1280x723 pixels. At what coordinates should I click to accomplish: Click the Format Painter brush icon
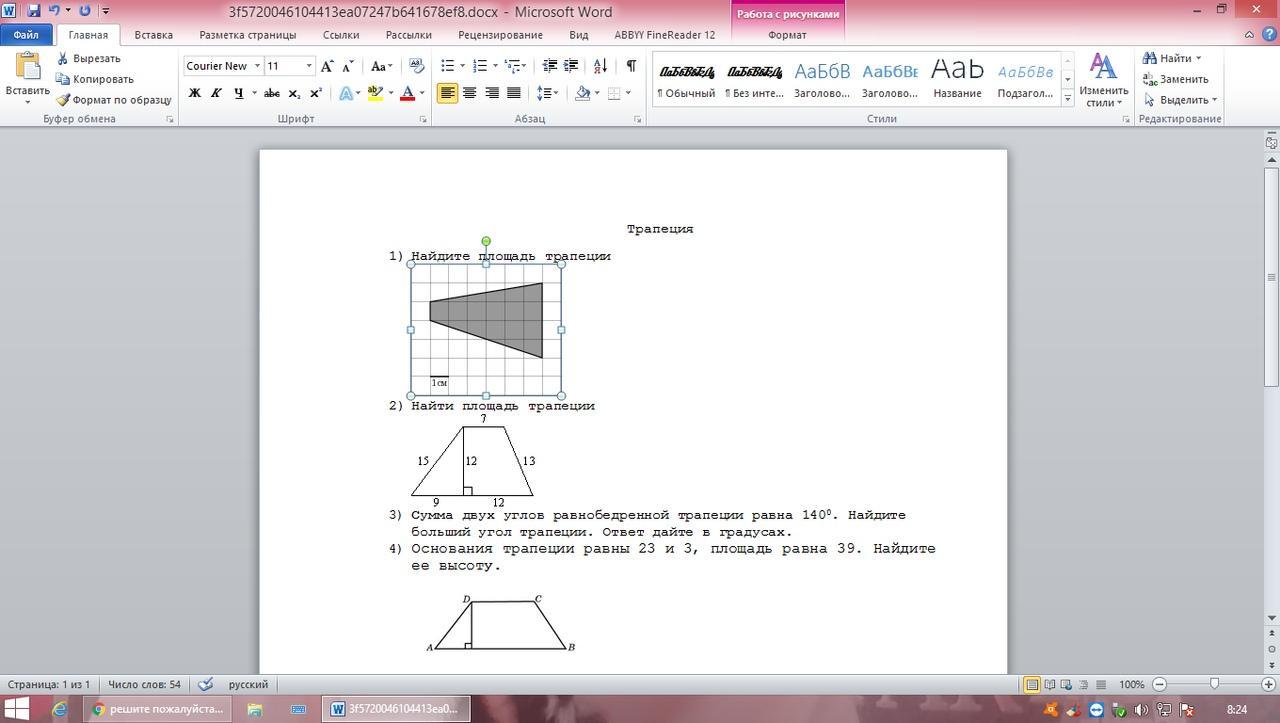[63, 100]
